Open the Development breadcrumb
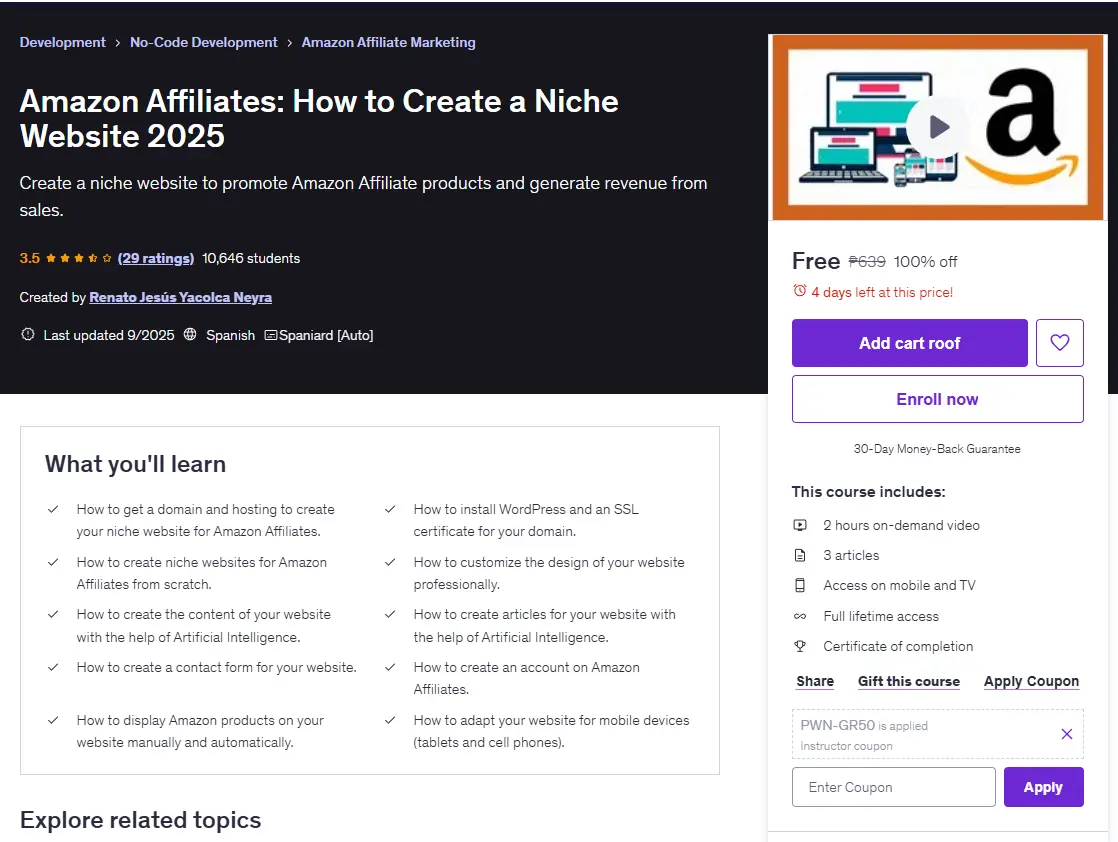This screenshot has height=842, width=1118. tap(62, 42)
